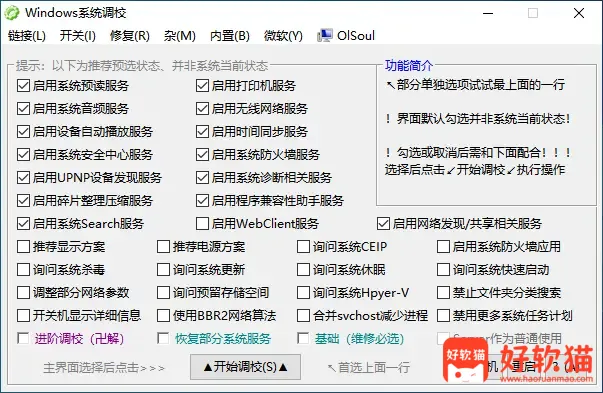The image size is (603, 393).
Task: Check 询问系统快速启动
Action: click(x=443, y=270)
